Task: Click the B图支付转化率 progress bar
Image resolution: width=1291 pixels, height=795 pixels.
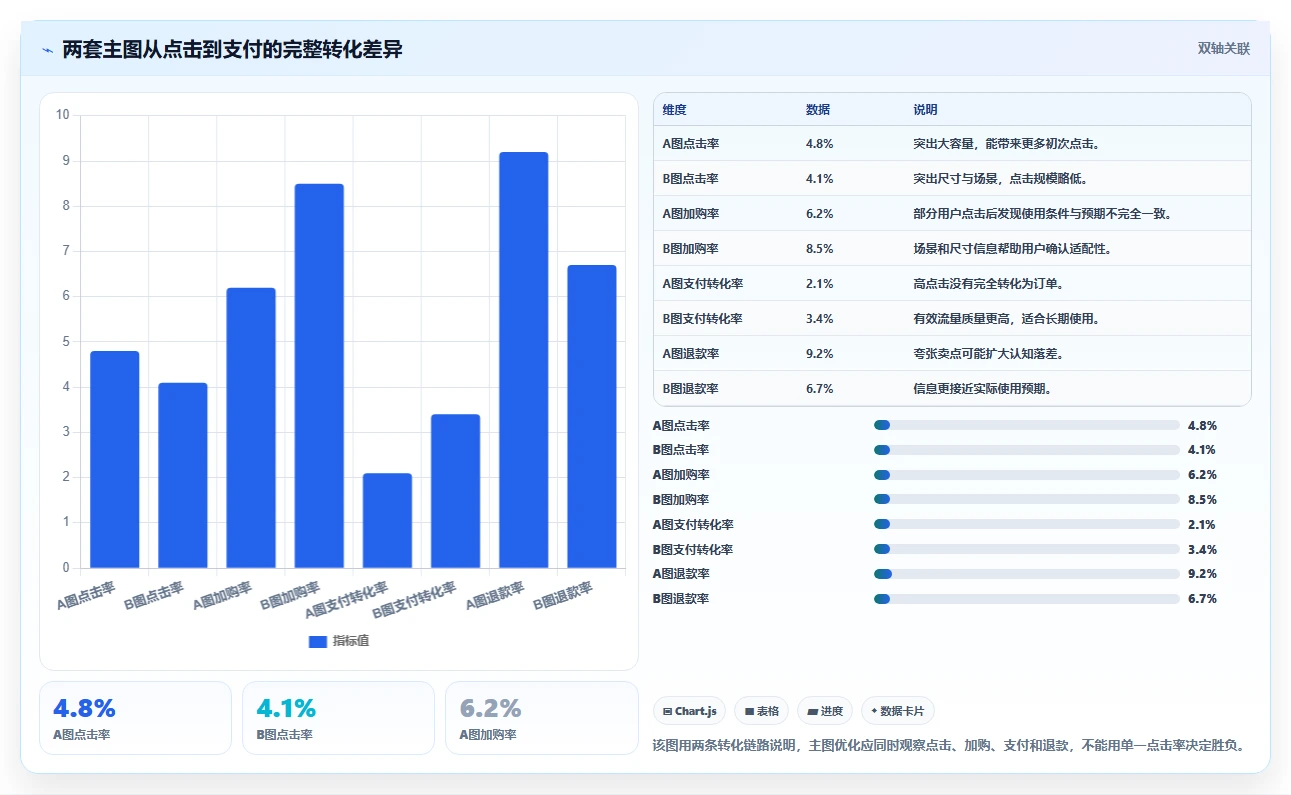Action: (1027, 549)
